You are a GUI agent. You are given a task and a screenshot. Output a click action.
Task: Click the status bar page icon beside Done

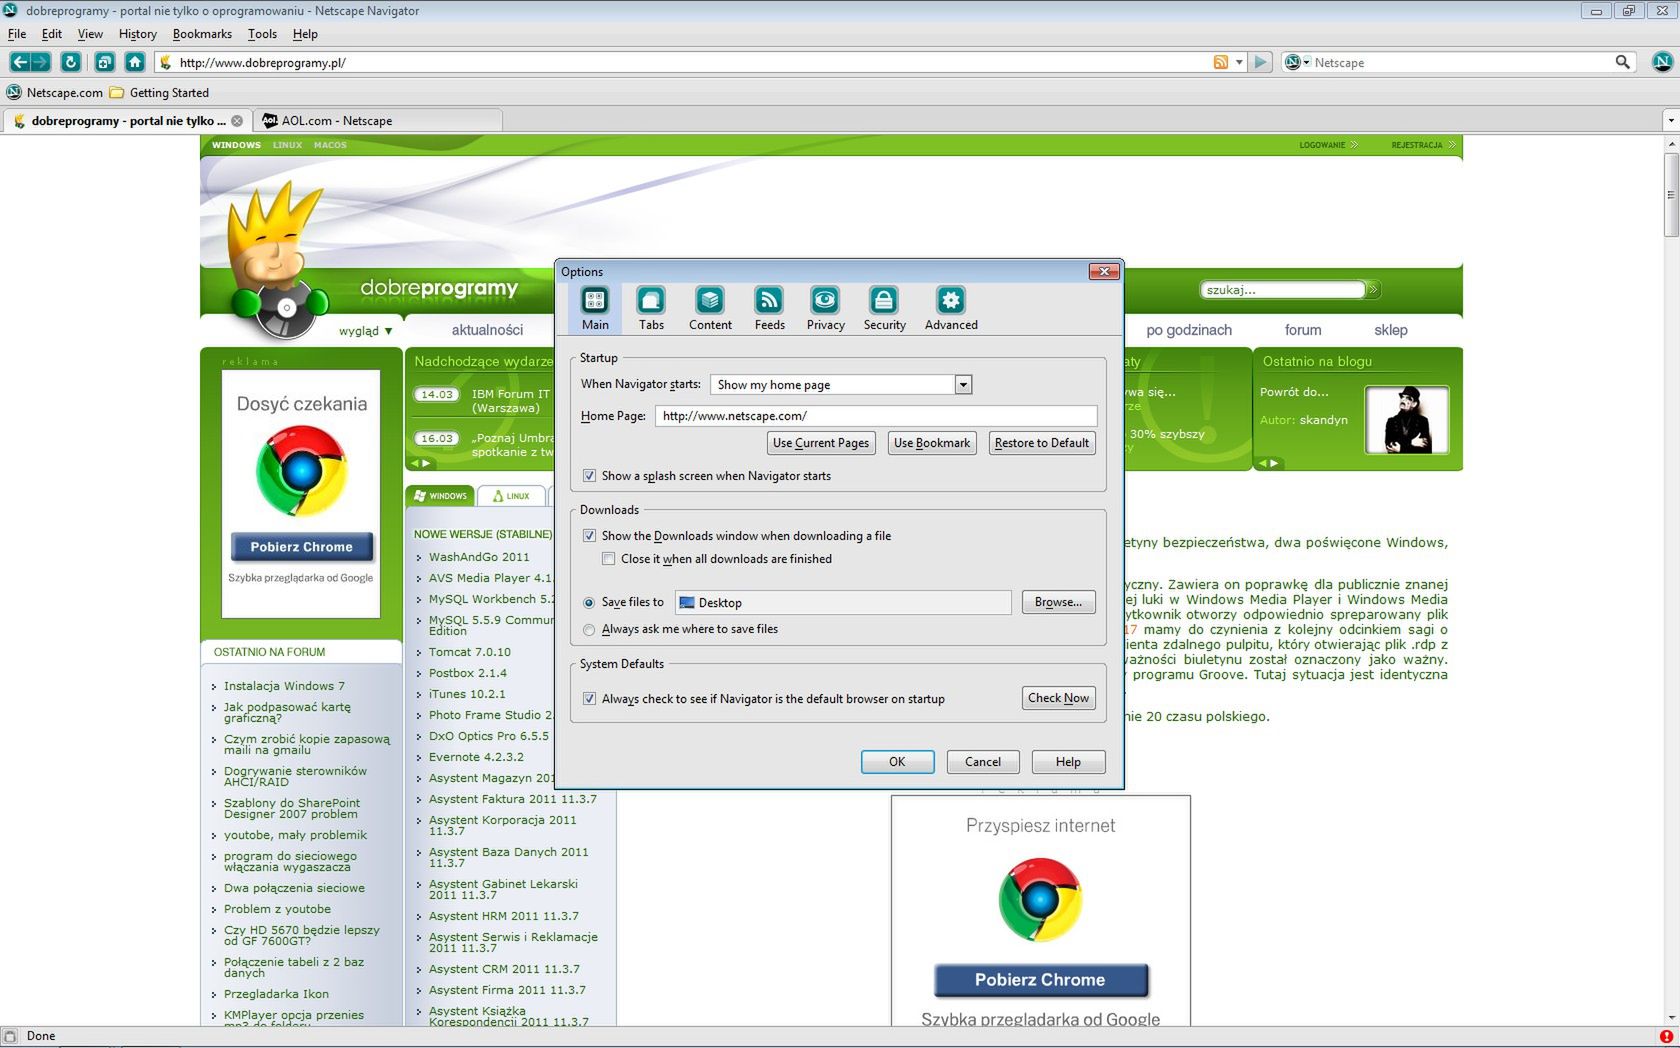click(x=10, y=1036)
